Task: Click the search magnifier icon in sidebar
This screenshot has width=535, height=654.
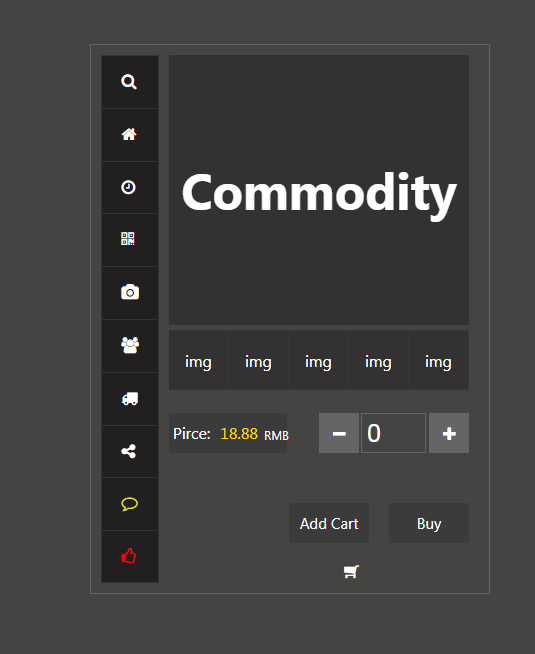Action: (x=129, y=82)
